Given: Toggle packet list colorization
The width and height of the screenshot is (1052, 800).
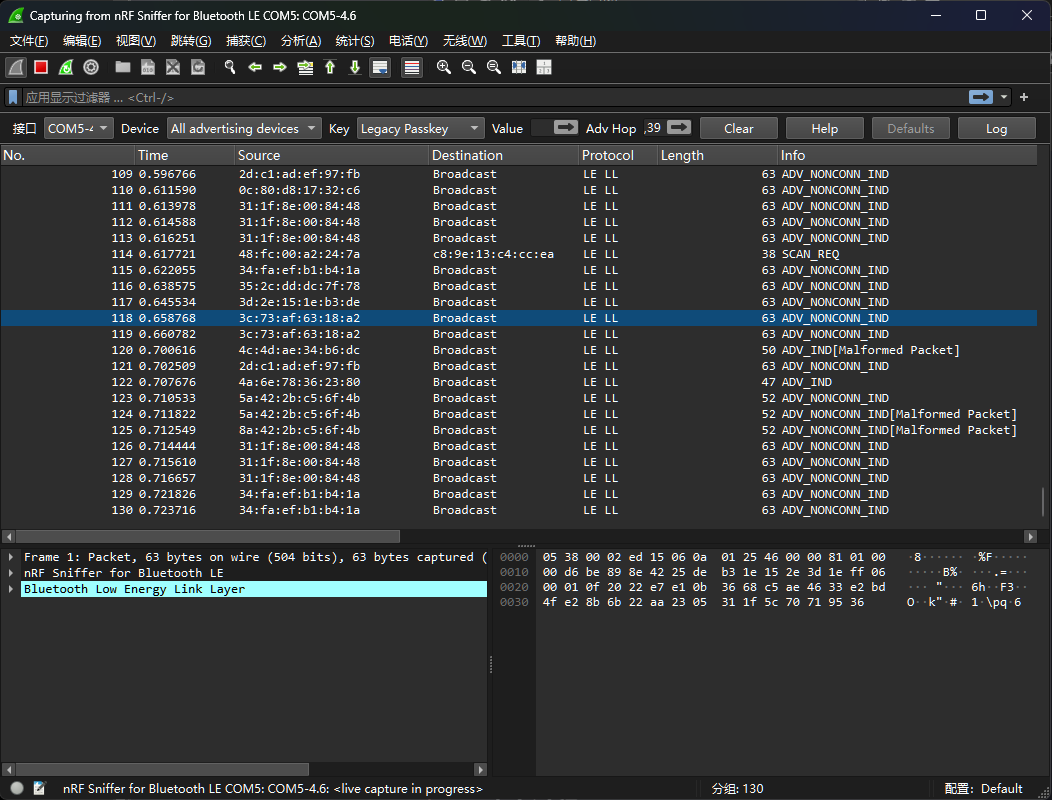Looking at the screenshot, I should click(x=412, y=67).
